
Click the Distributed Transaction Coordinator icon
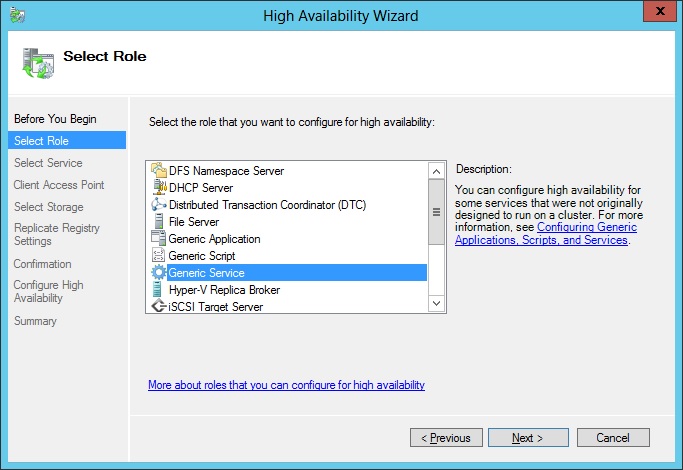pyautogui.click(x=159, y=204)
